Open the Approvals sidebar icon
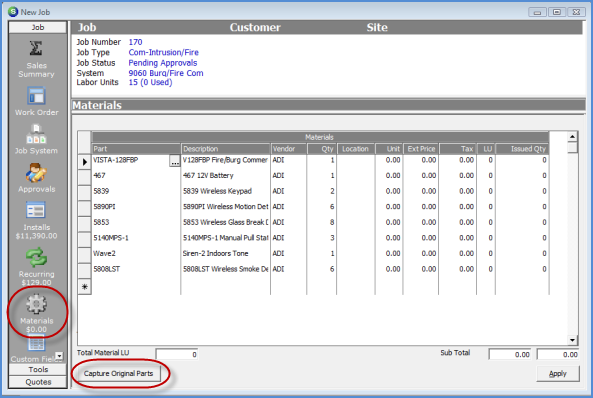 coord(36,173)
